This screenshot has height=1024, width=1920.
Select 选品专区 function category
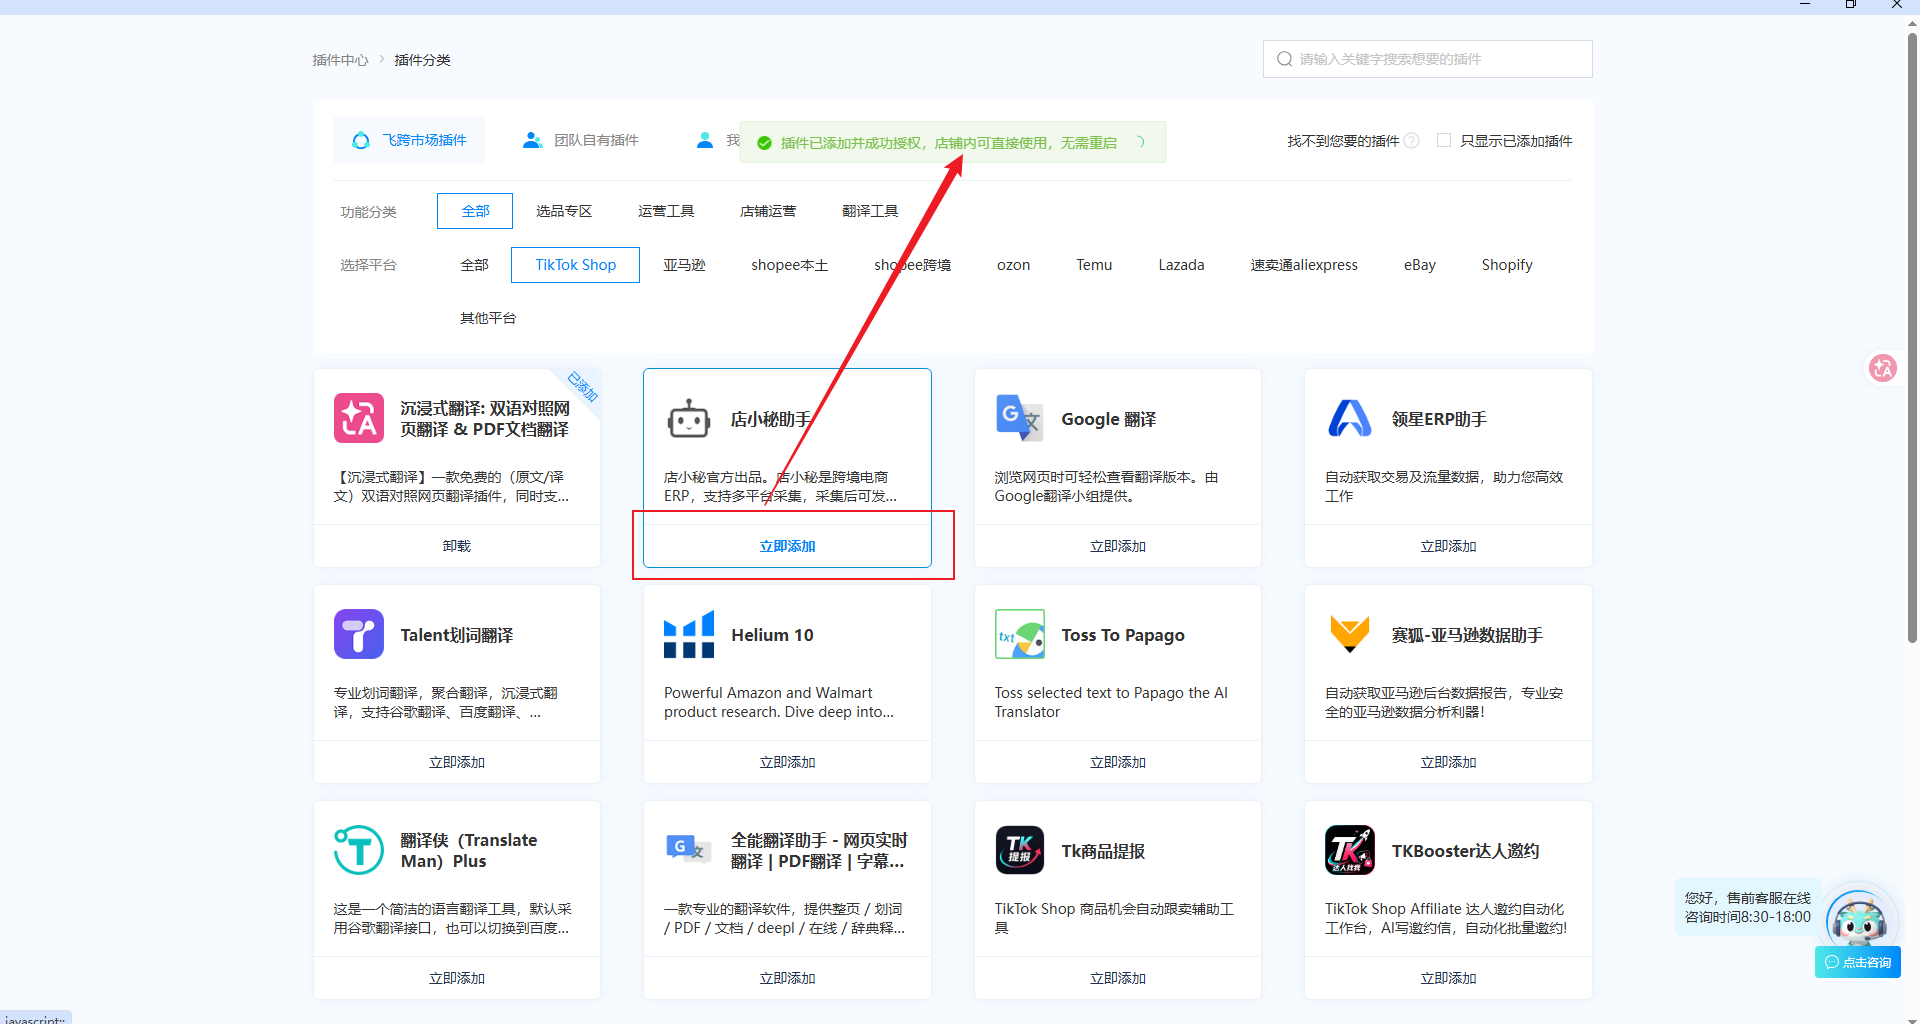pyautogui.click(x=564, y=211)
